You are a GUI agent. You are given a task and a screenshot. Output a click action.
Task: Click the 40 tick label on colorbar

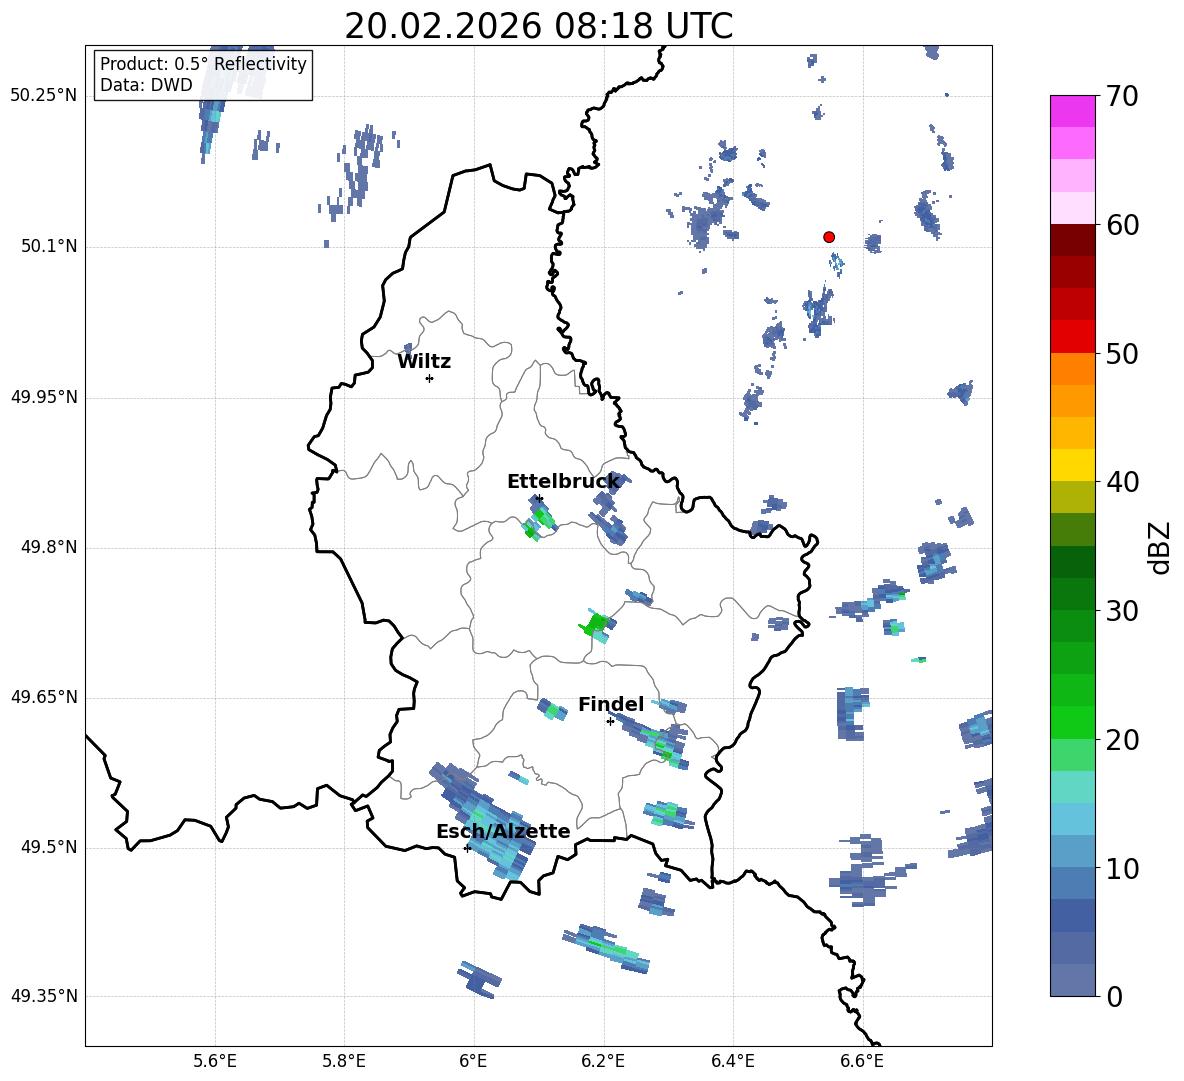pos(1122,482)
